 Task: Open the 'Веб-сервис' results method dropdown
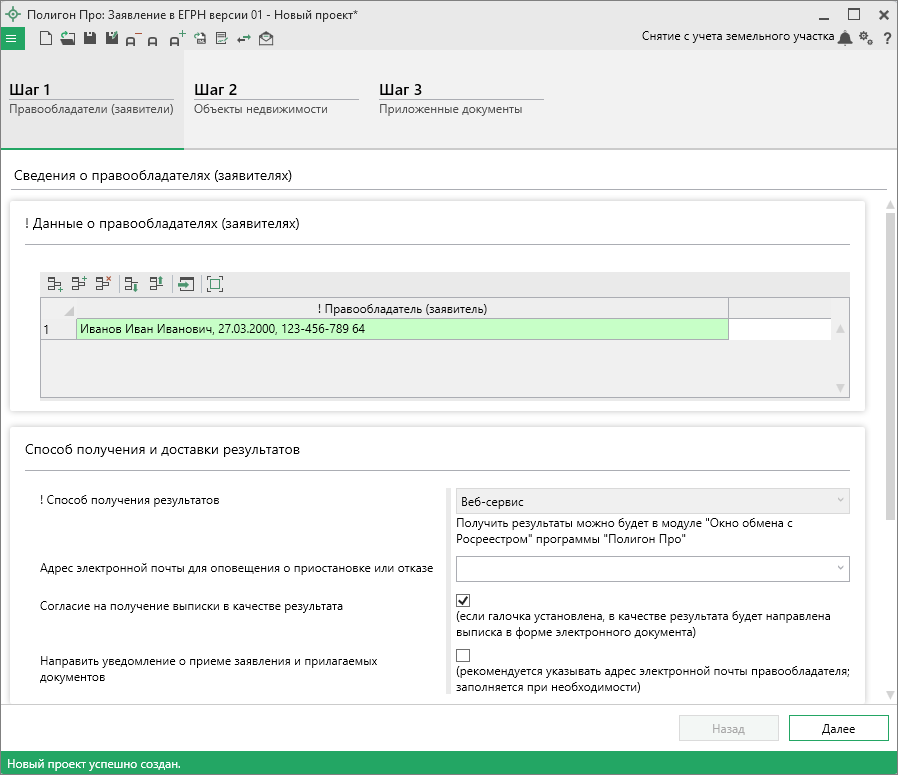[x=652, y=500]
